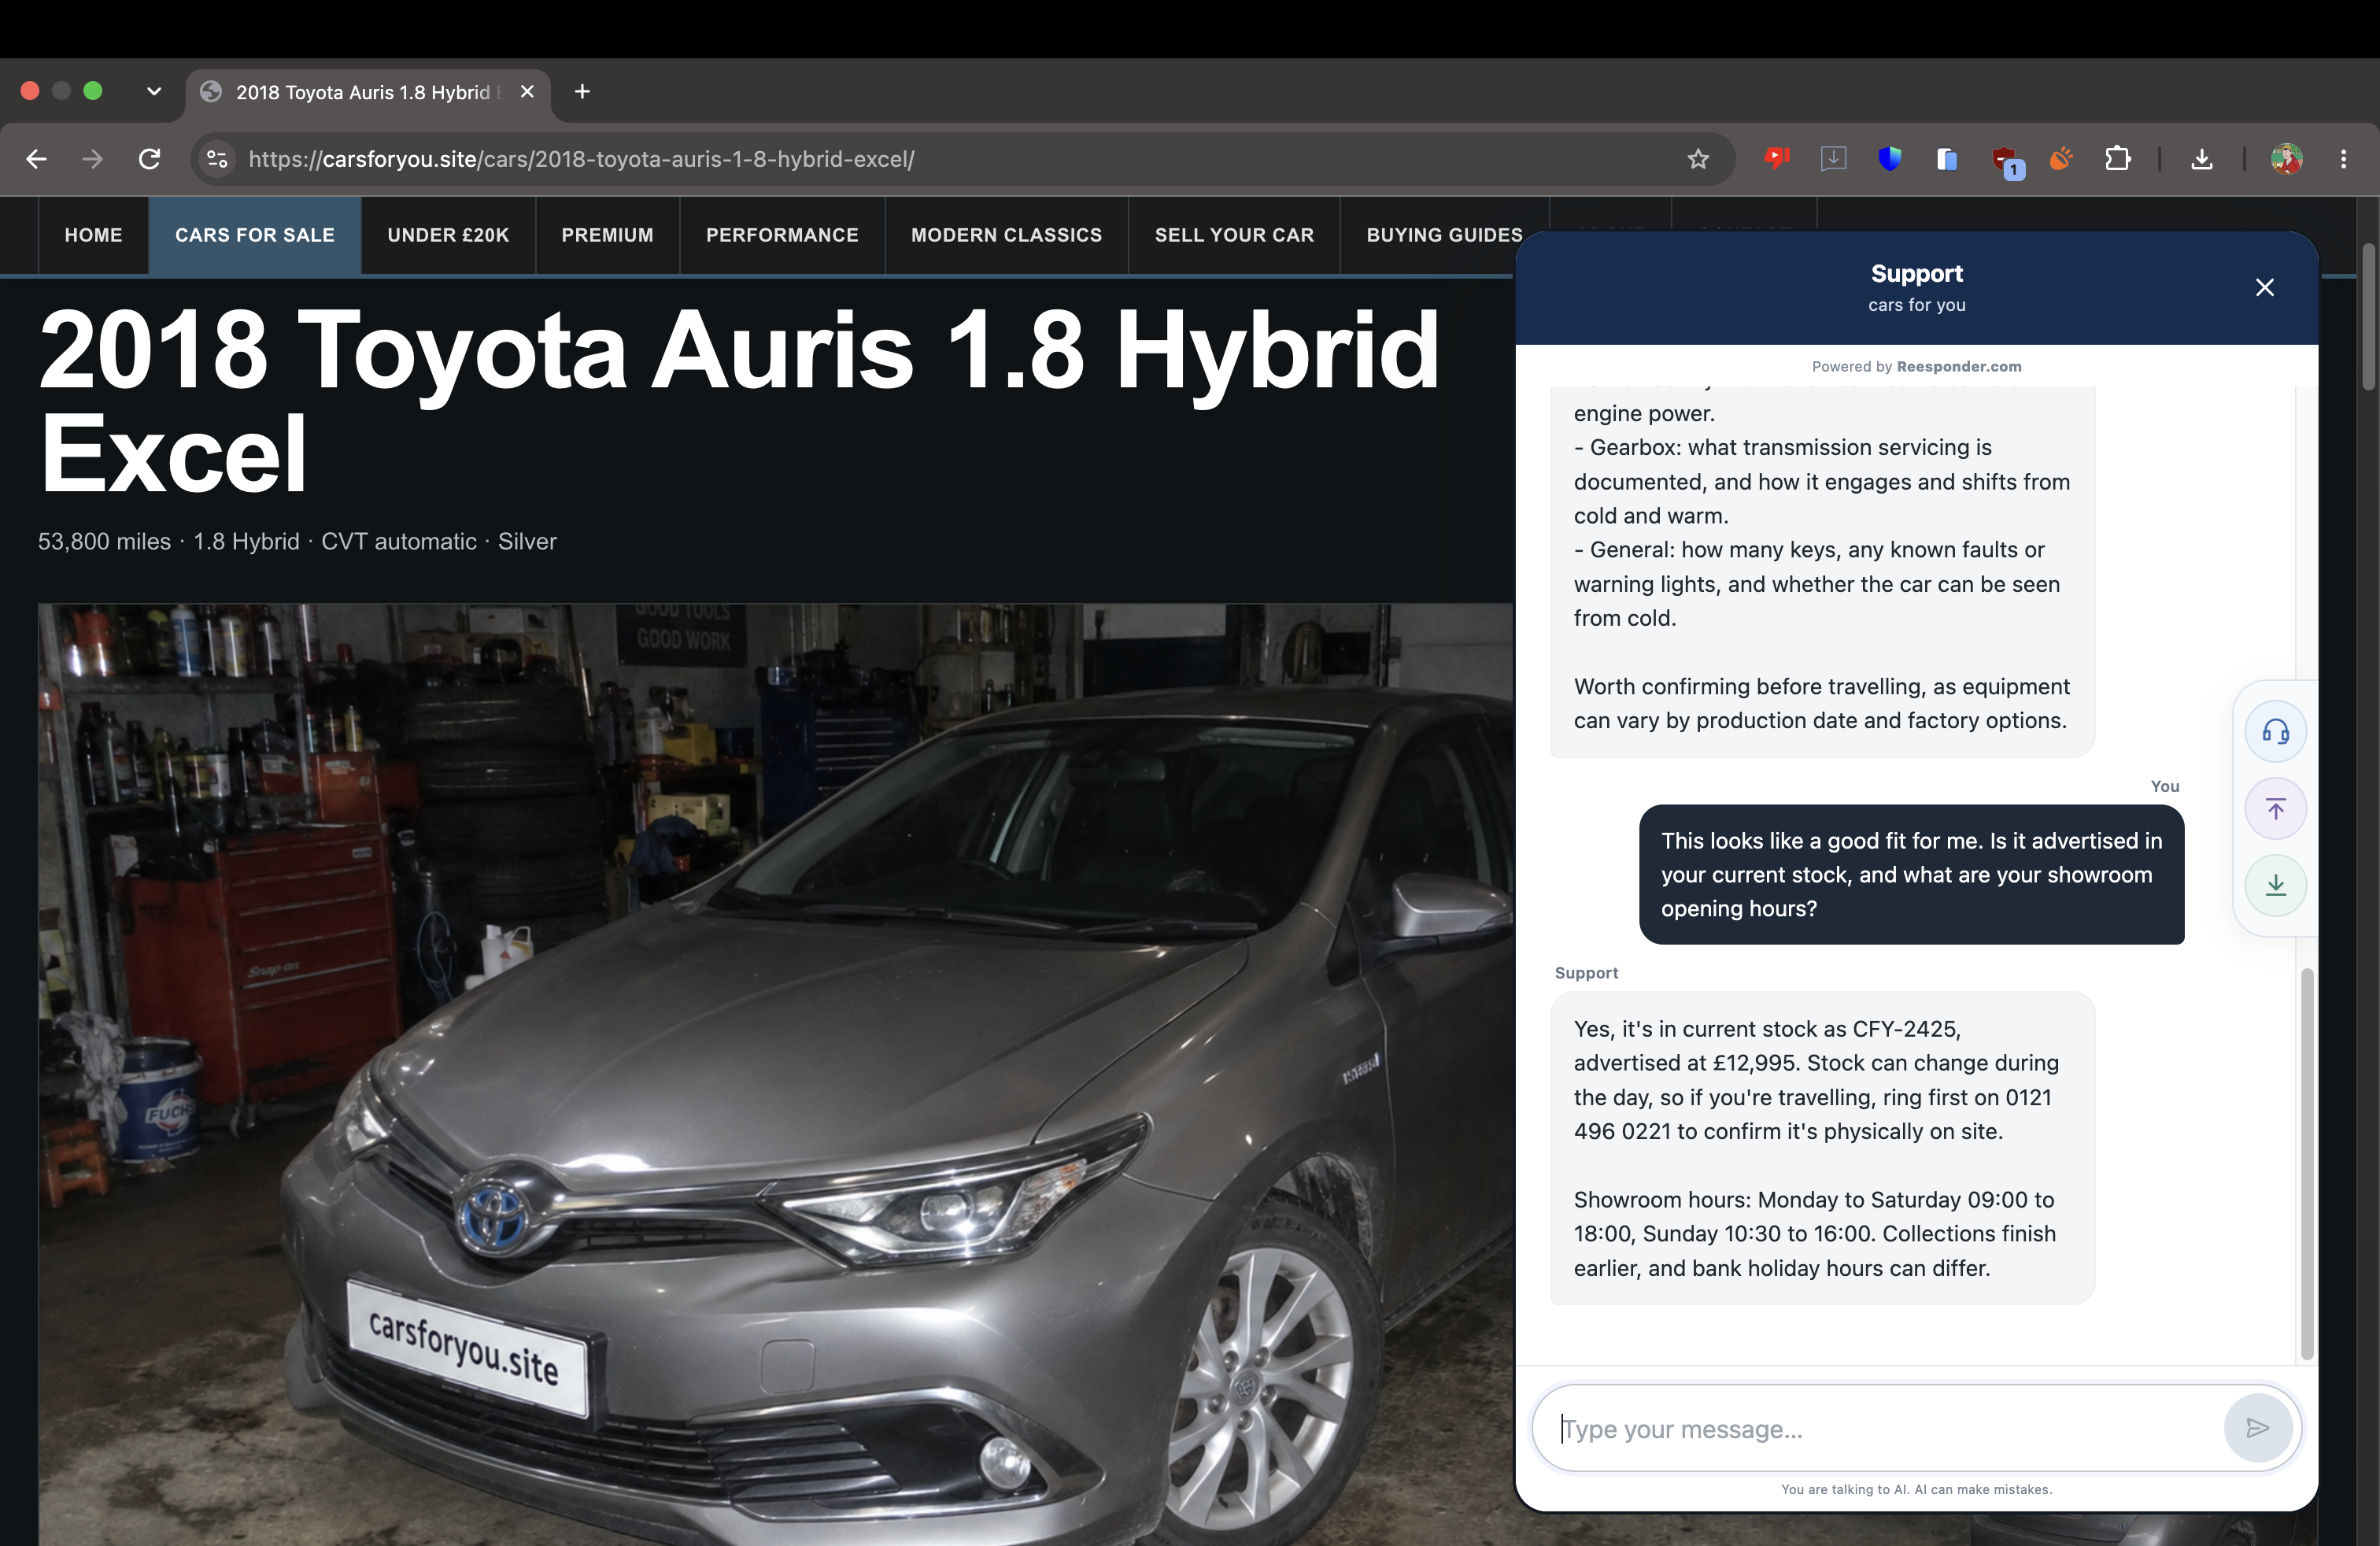The height and width of the screenshot is (1546, 2380).
Task: Open the download-box extension icon
Action: point(1833,158)
